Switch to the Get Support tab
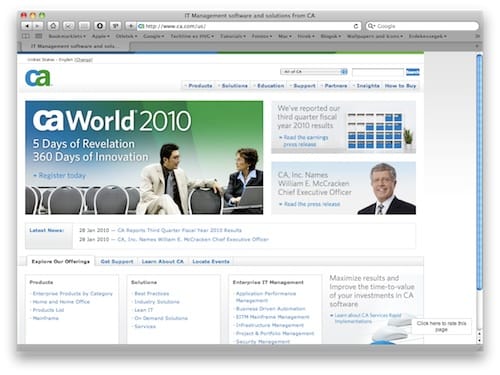This screenshot has height=375, width=500. (117, 262)
